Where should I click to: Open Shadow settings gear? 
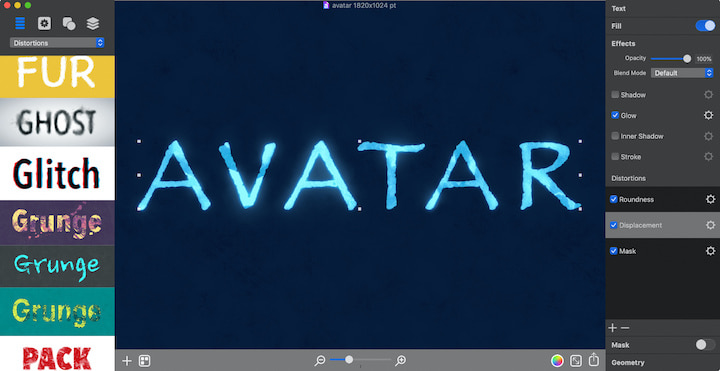(x=709, y=95)
